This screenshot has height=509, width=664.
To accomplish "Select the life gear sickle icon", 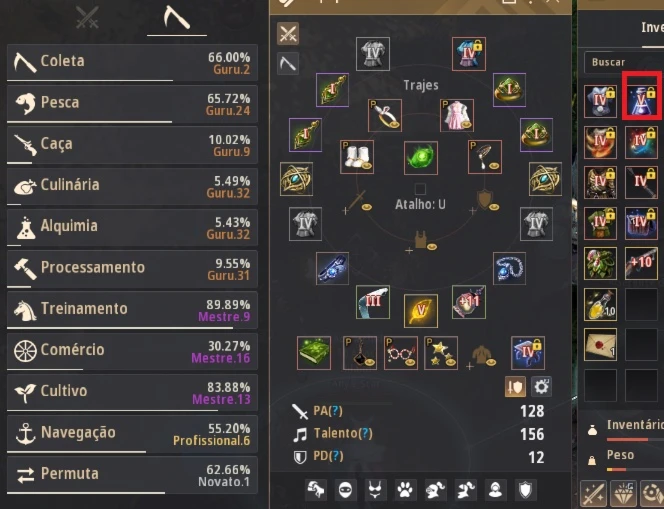I will pyautogui.click(x=288, y=64).
